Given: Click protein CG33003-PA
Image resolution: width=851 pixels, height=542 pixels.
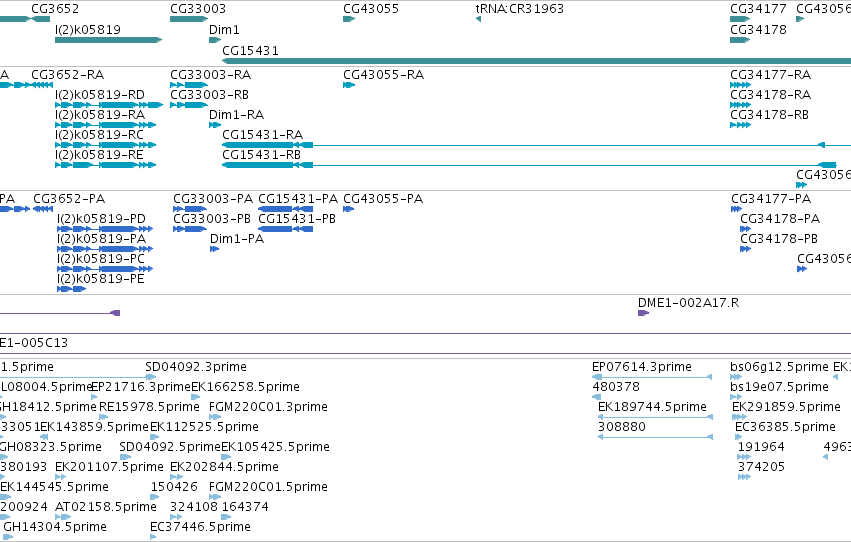Looking at the screenshot, I should [x=190, y=209].
